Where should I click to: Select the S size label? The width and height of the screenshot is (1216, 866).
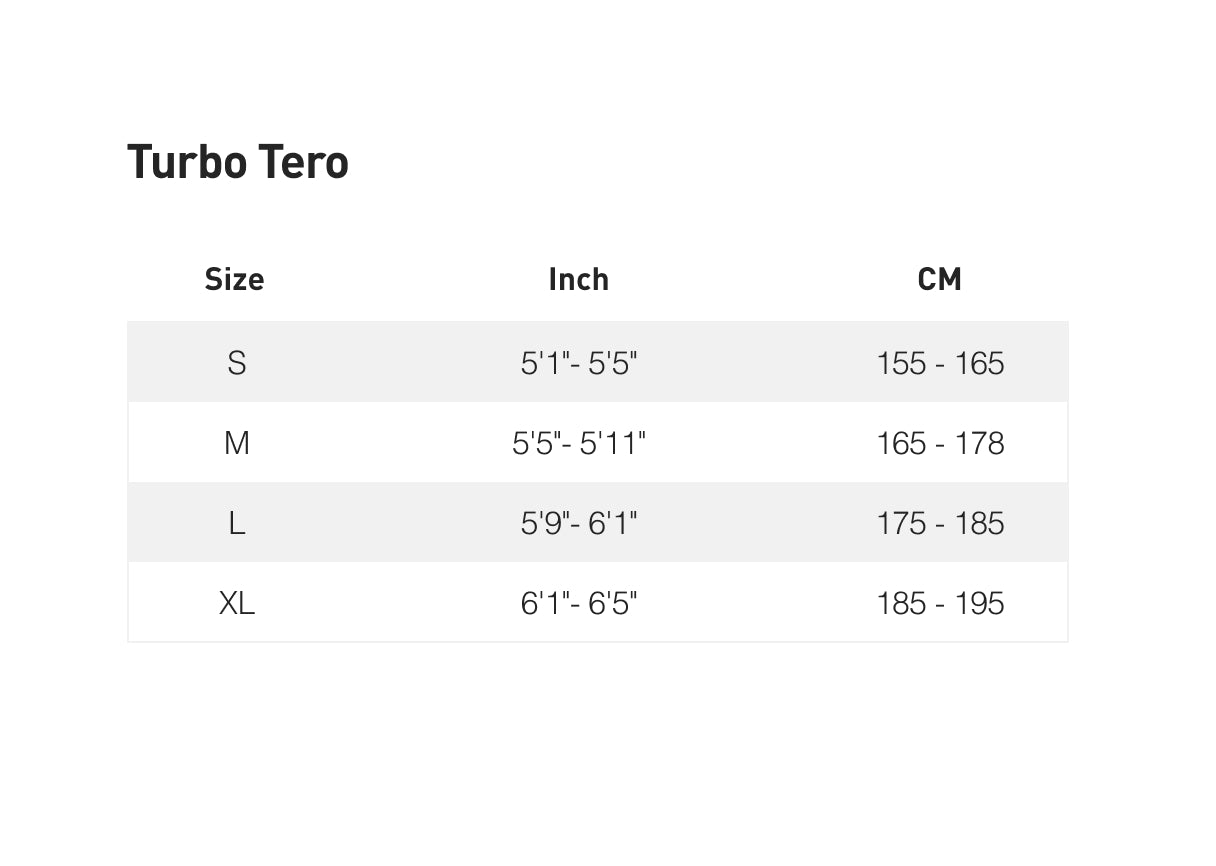pyautogui.click(x=236, y=363)
